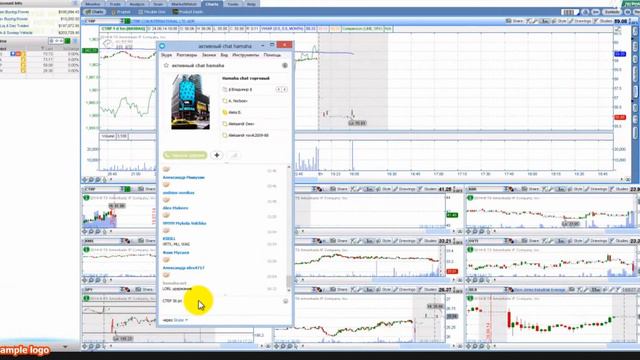Click the Skype chat history scrollbar thumb
Image resolution: width=640 pixels, height=360 pixels.
(x=289, y=281)
